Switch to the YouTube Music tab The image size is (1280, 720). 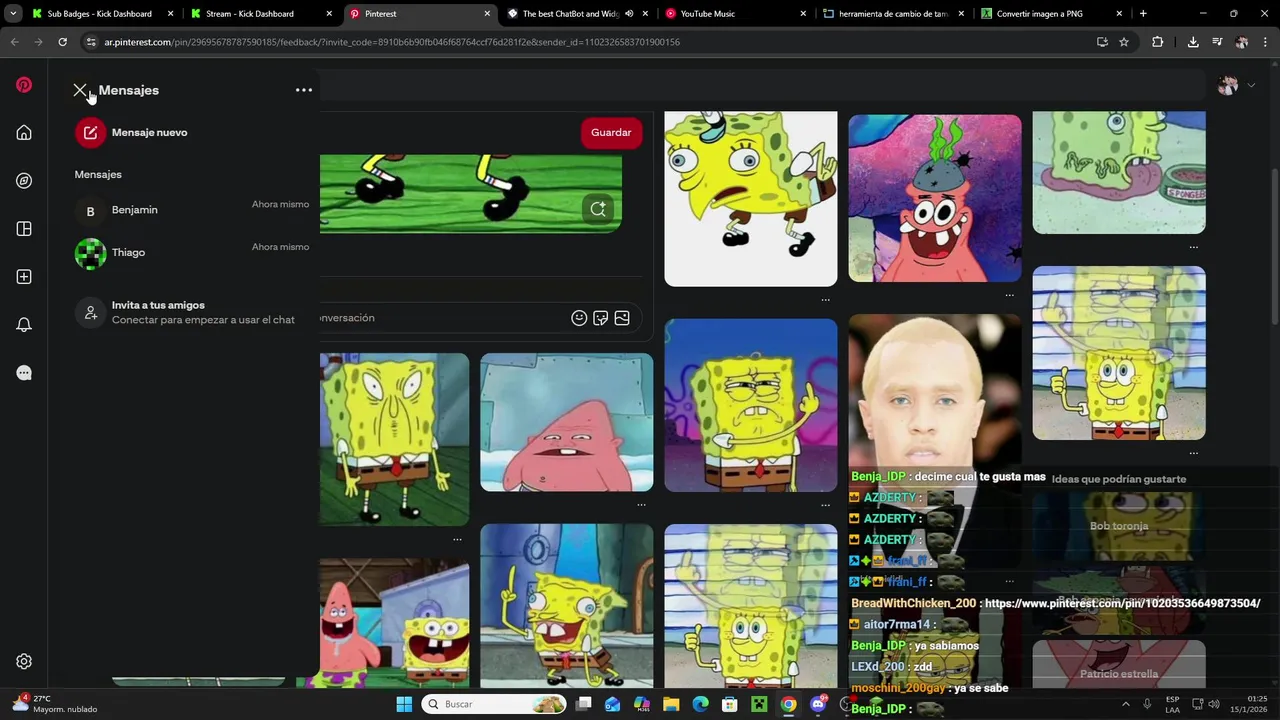735,14
